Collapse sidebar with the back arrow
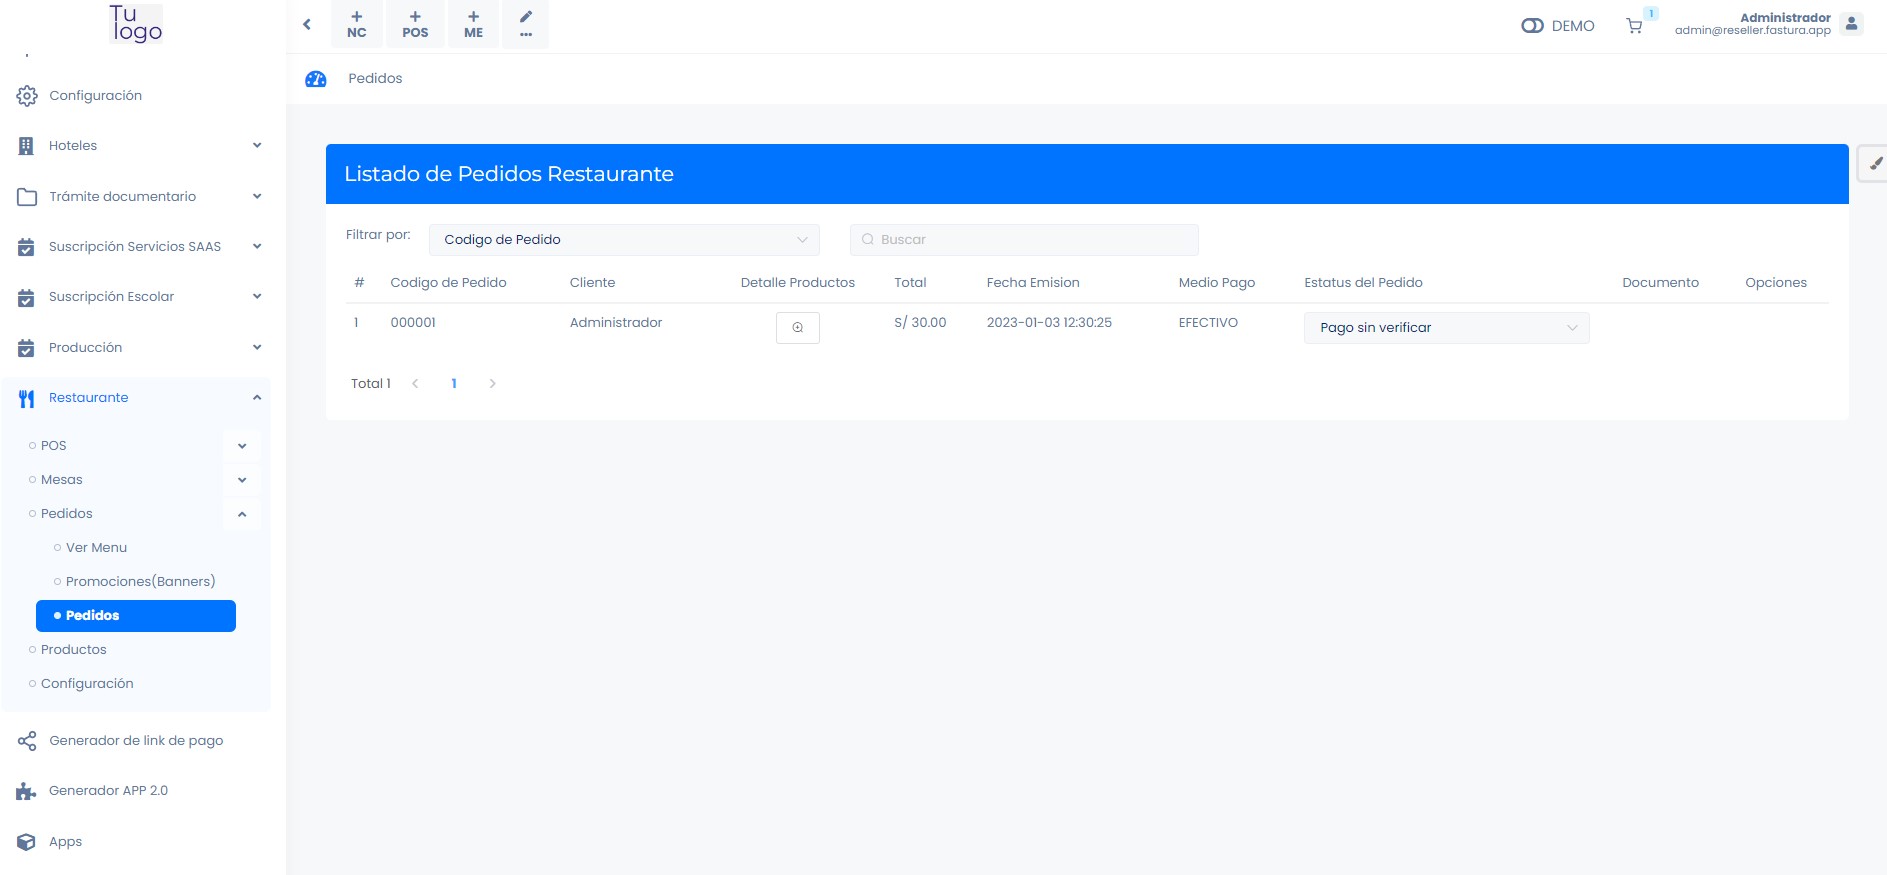The height and width of the screenshot is (875, 1887). [307, 24]
